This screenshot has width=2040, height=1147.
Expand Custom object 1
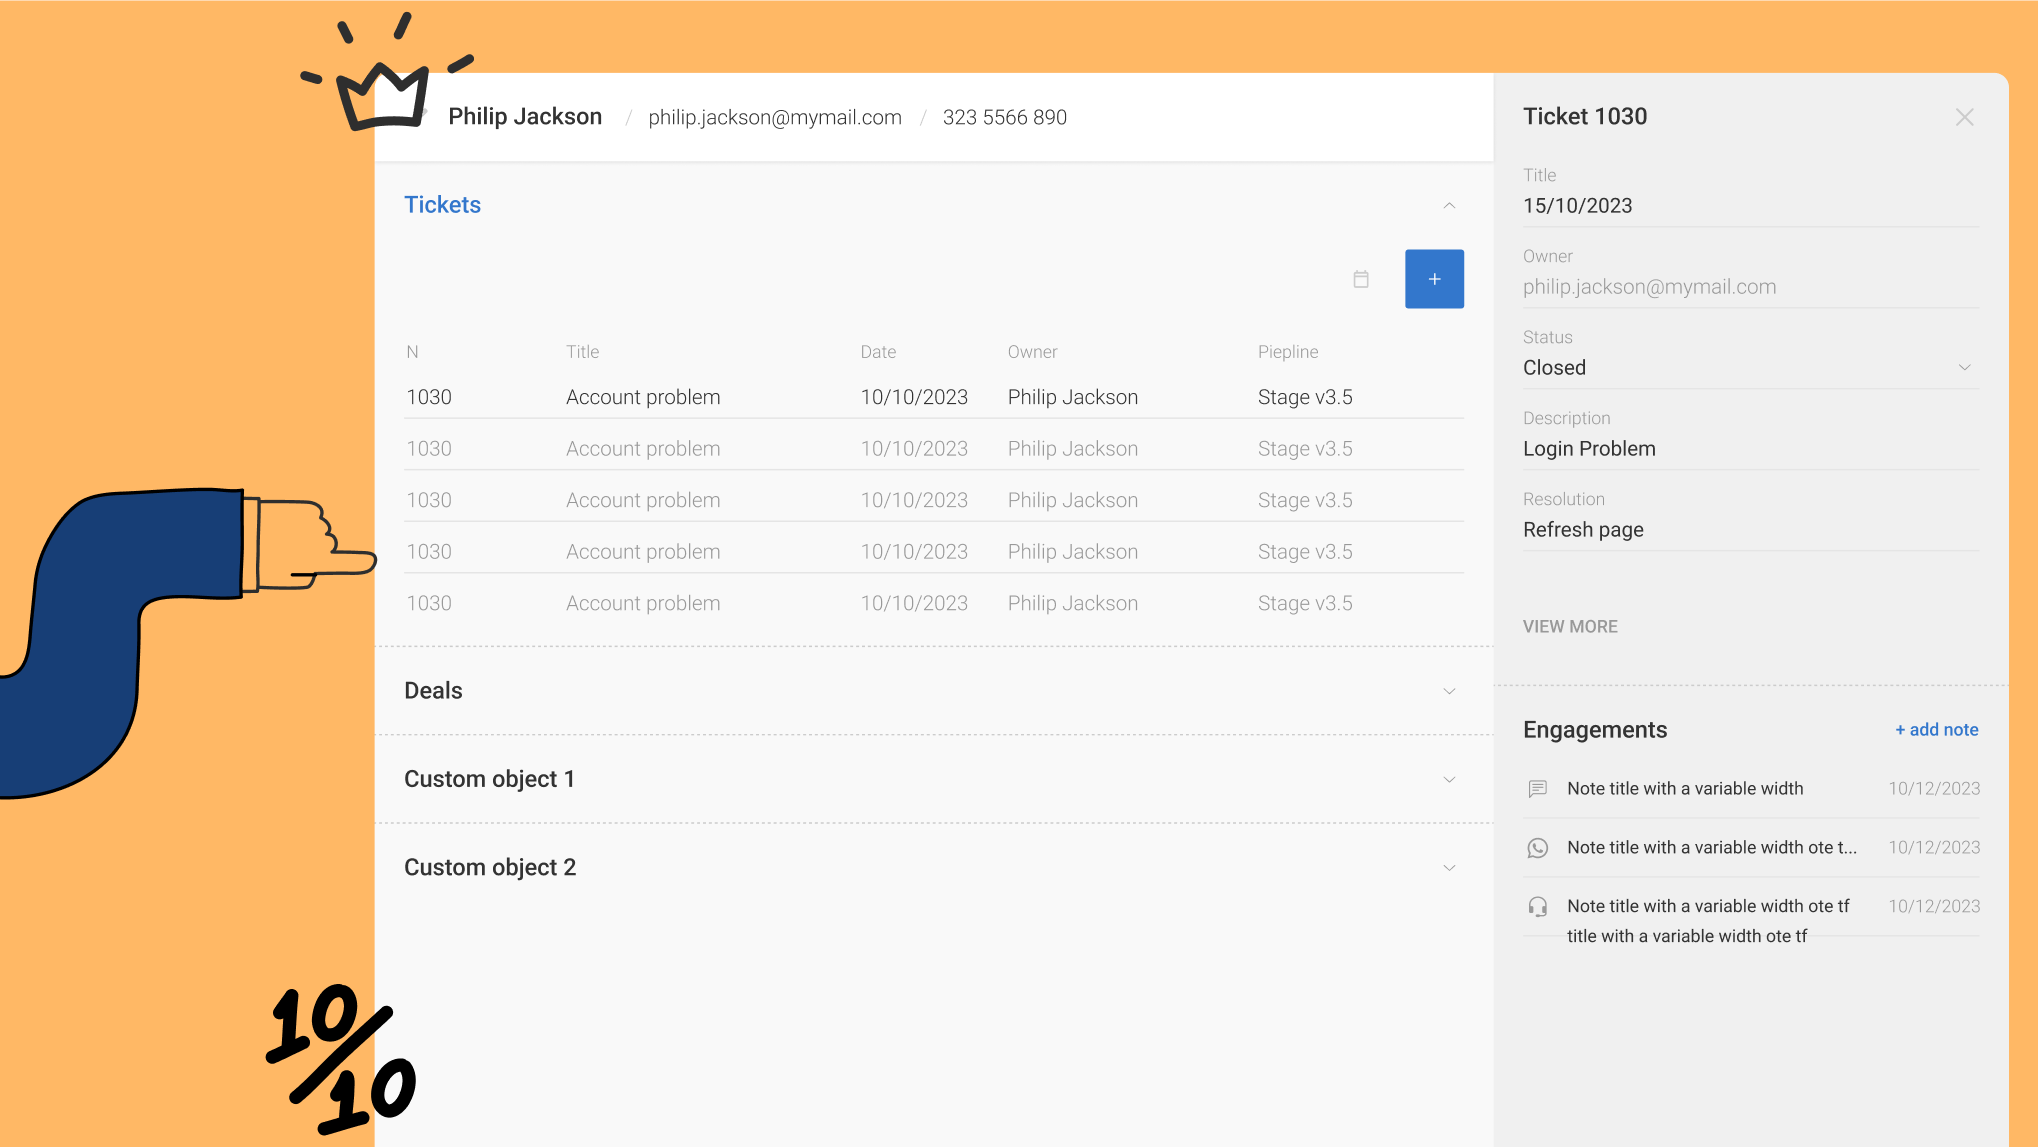tap(1449, 779)
